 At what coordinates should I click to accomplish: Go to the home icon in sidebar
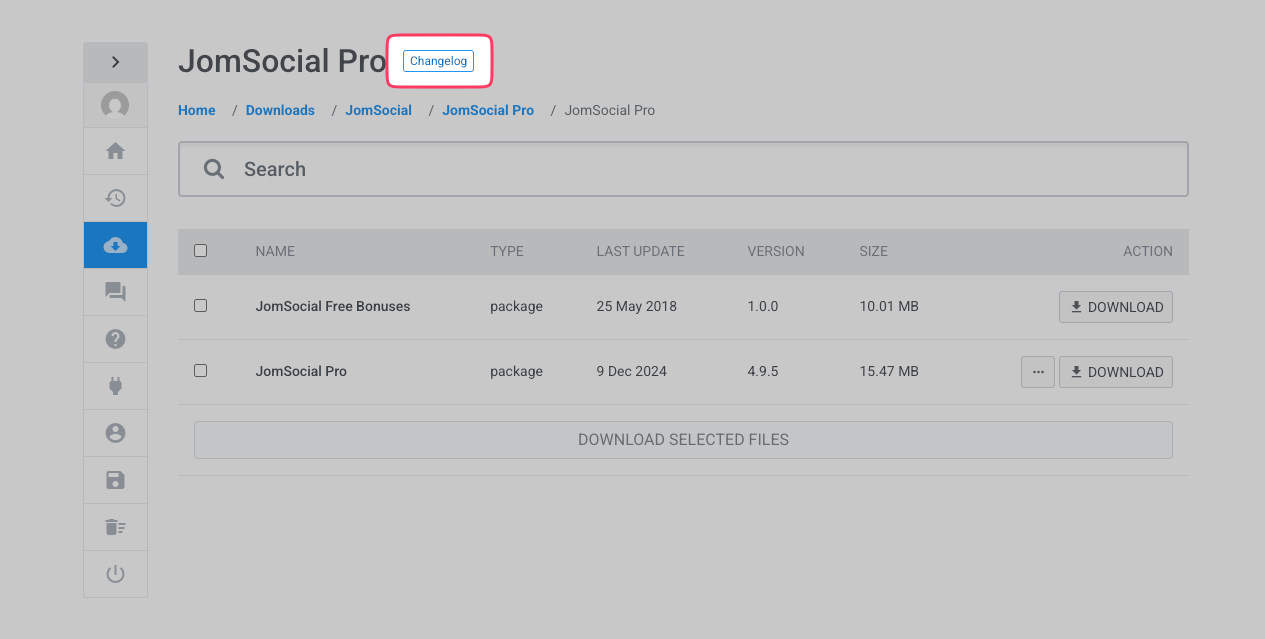[115, 151]
